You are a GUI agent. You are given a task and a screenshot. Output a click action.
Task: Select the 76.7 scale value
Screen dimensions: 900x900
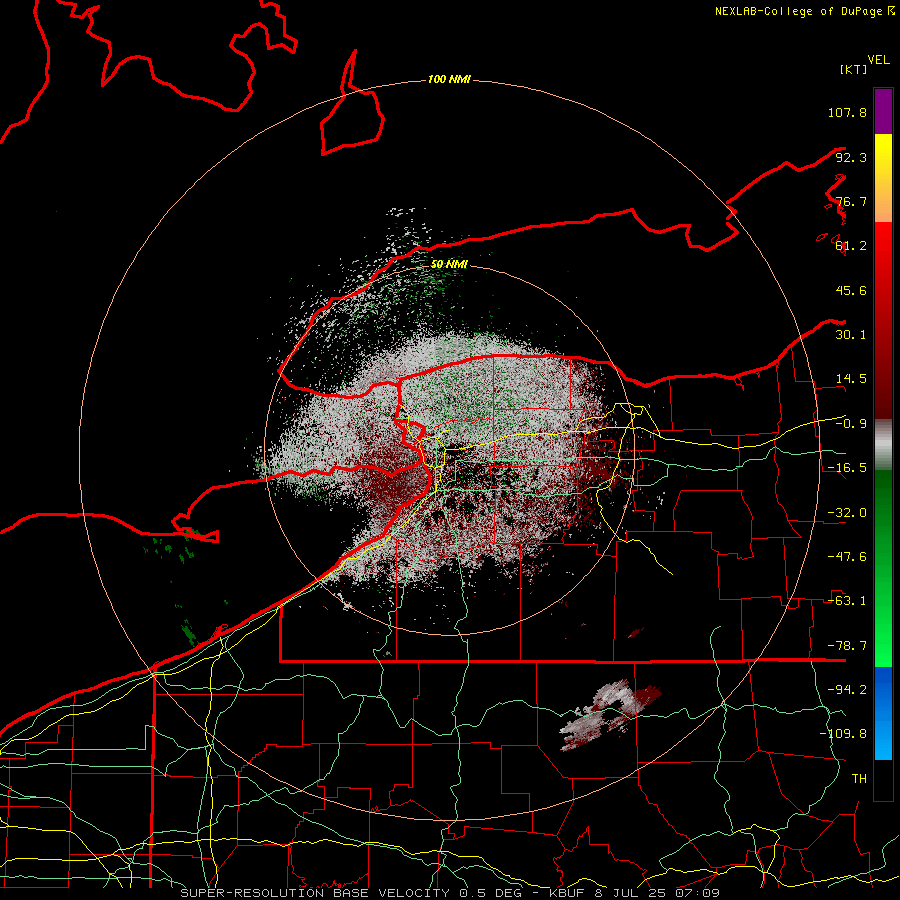tap(851, 201)
